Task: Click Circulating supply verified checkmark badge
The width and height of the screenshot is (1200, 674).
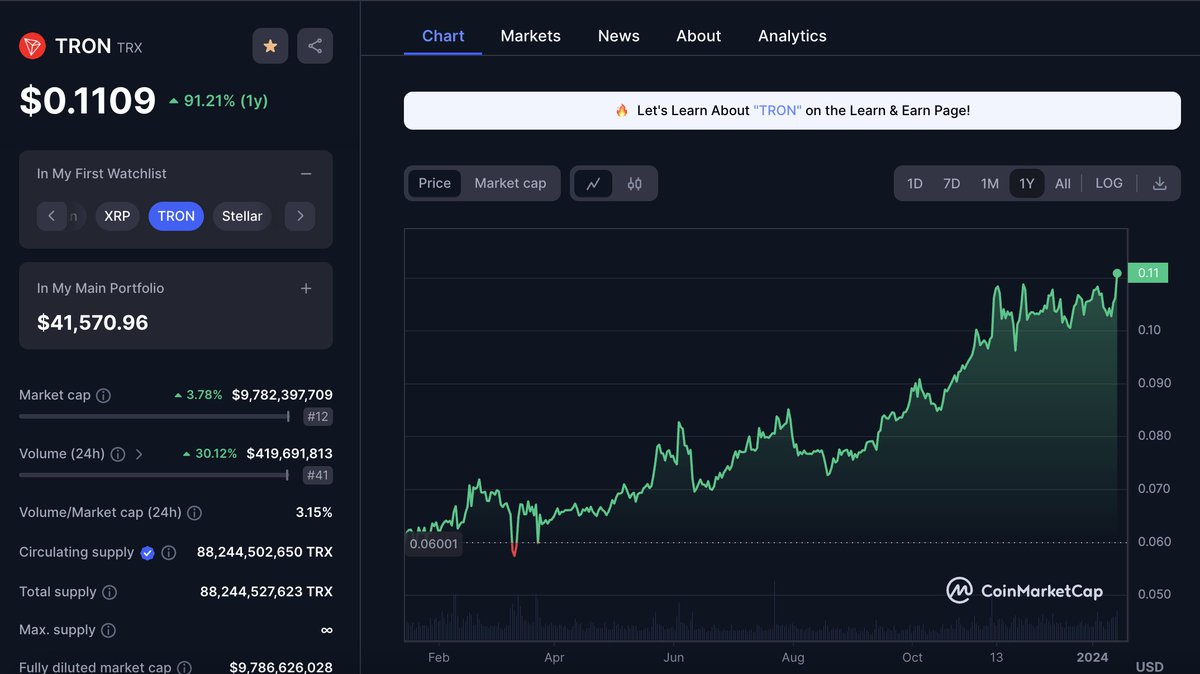Action: tap(148, 552)
